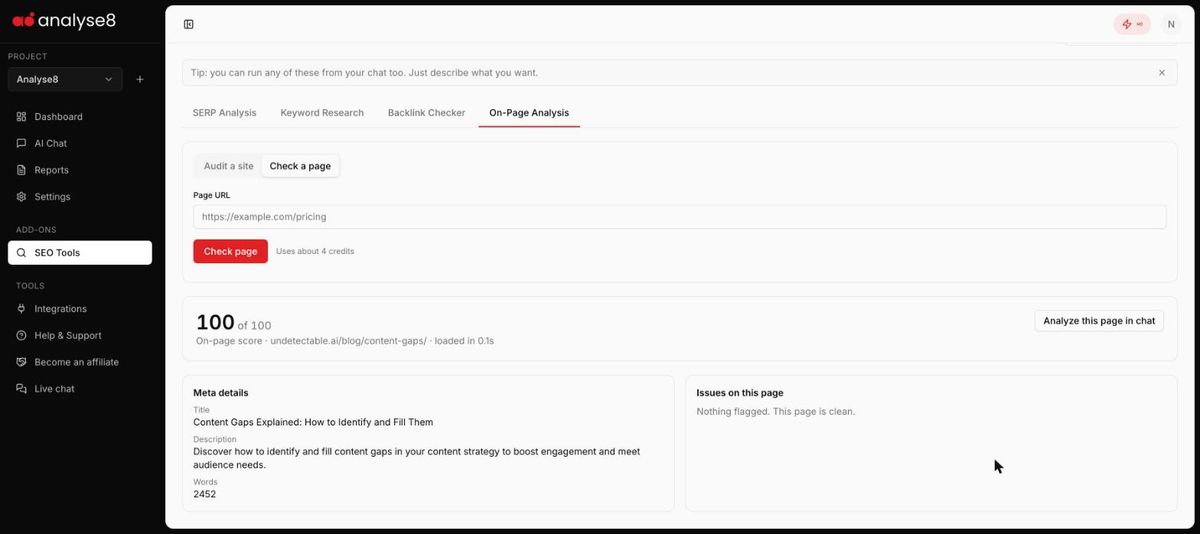Switch to the SERP Analysis tab
This screenshot has width=1200, height=534.
(224, 113)
